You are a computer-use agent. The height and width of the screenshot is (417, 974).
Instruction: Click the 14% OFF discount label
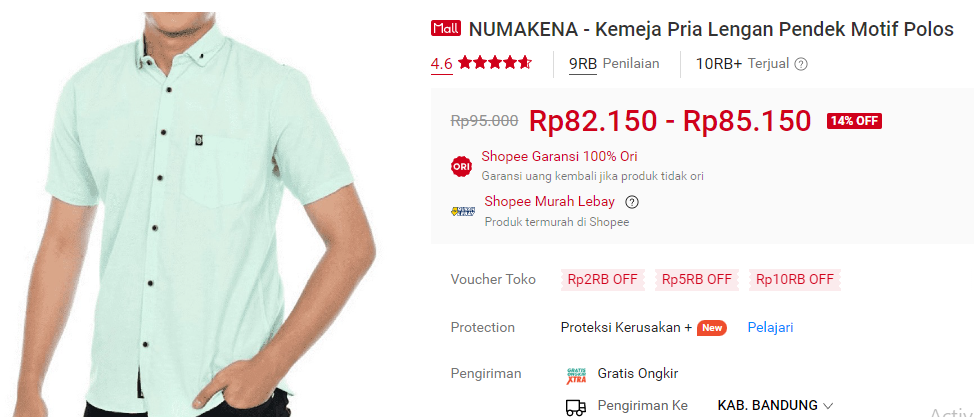point(854,121)
